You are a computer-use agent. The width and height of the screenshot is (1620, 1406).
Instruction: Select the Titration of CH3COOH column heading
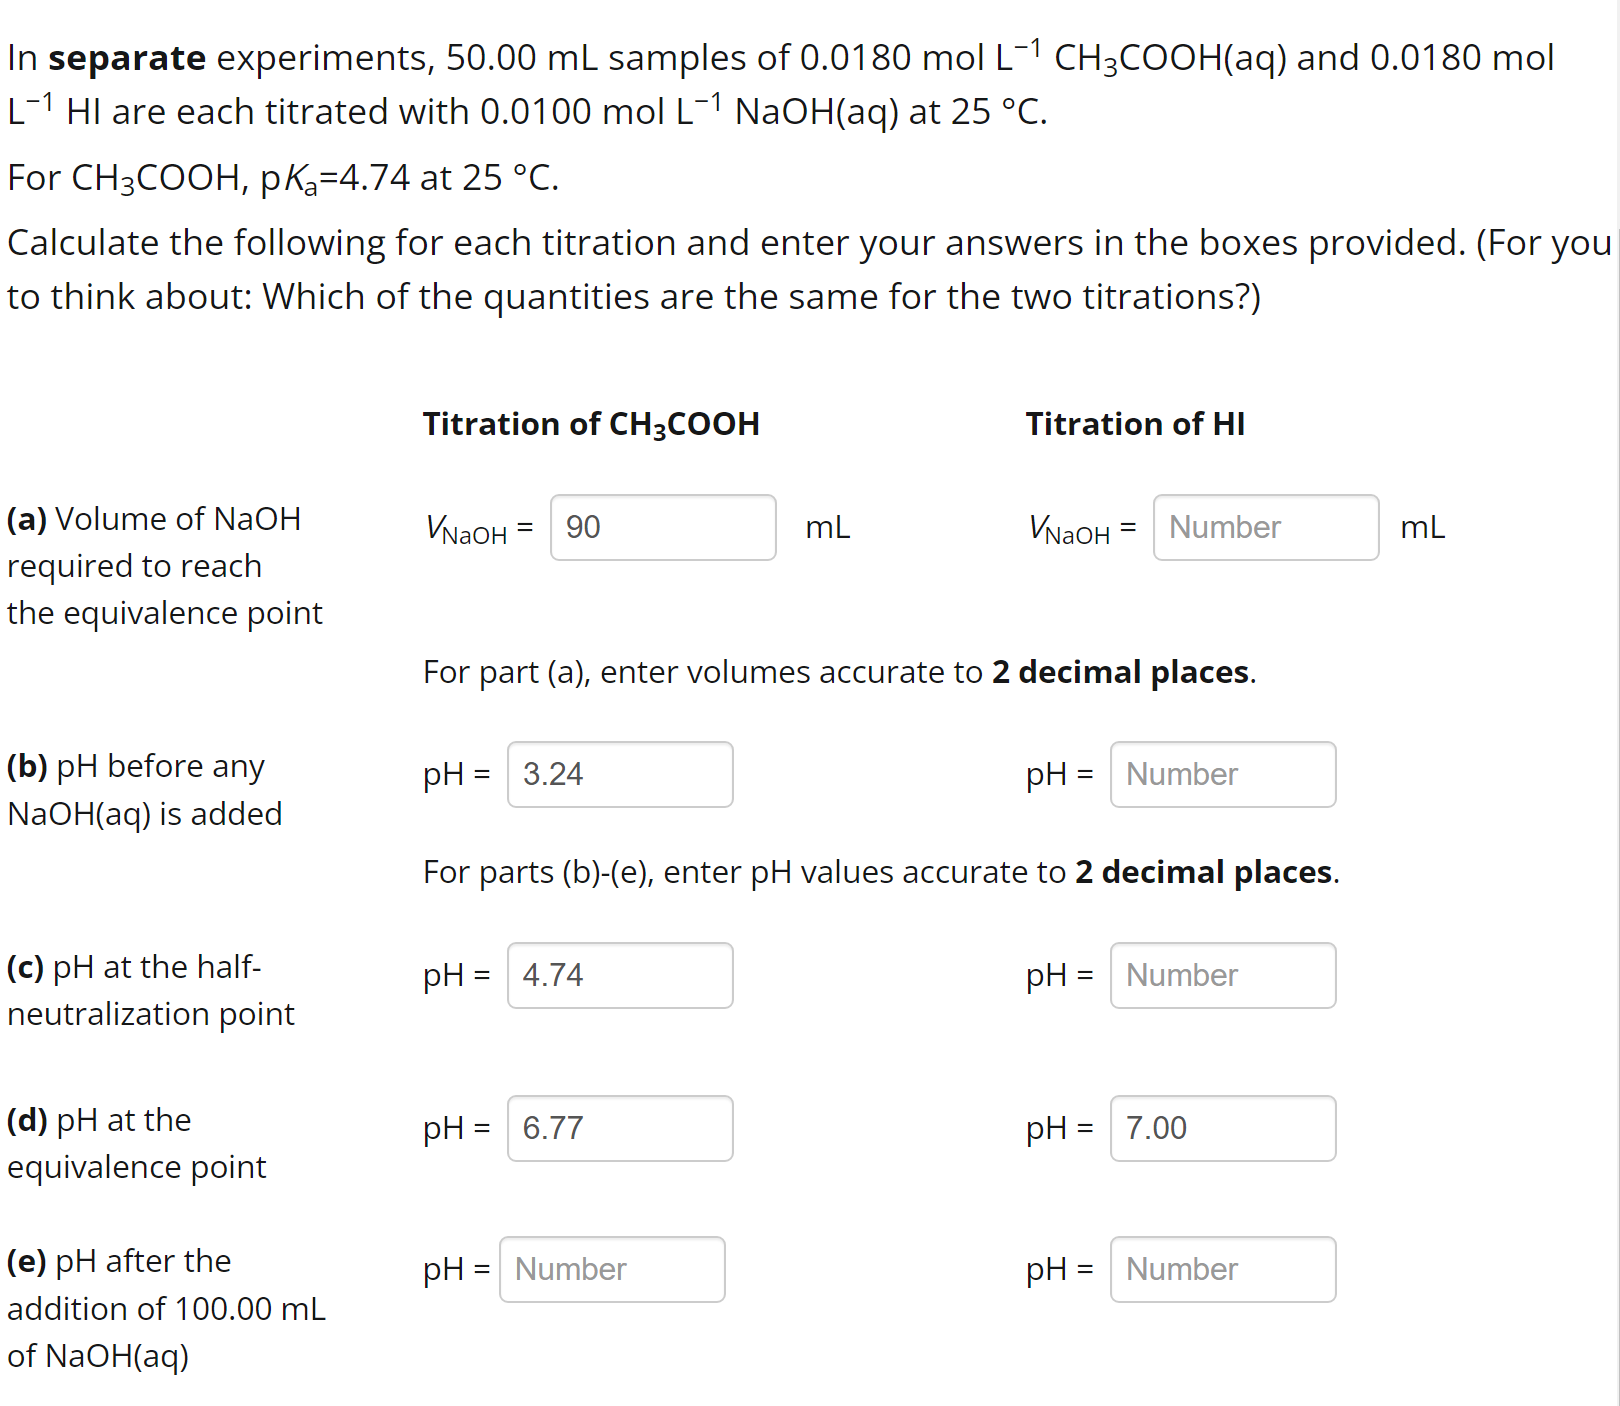pyautogui.click(x=590, y=424)
